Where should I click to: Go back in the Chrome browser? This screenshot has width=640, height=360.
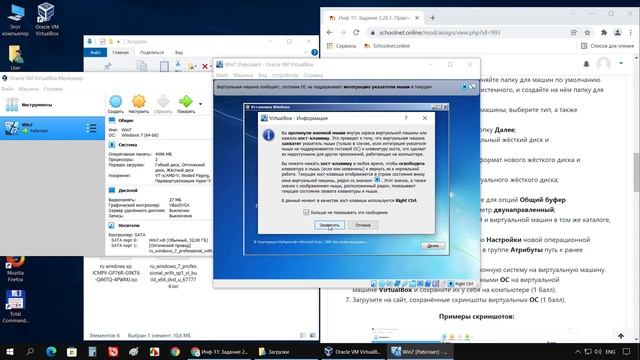(x=330, y=32)
